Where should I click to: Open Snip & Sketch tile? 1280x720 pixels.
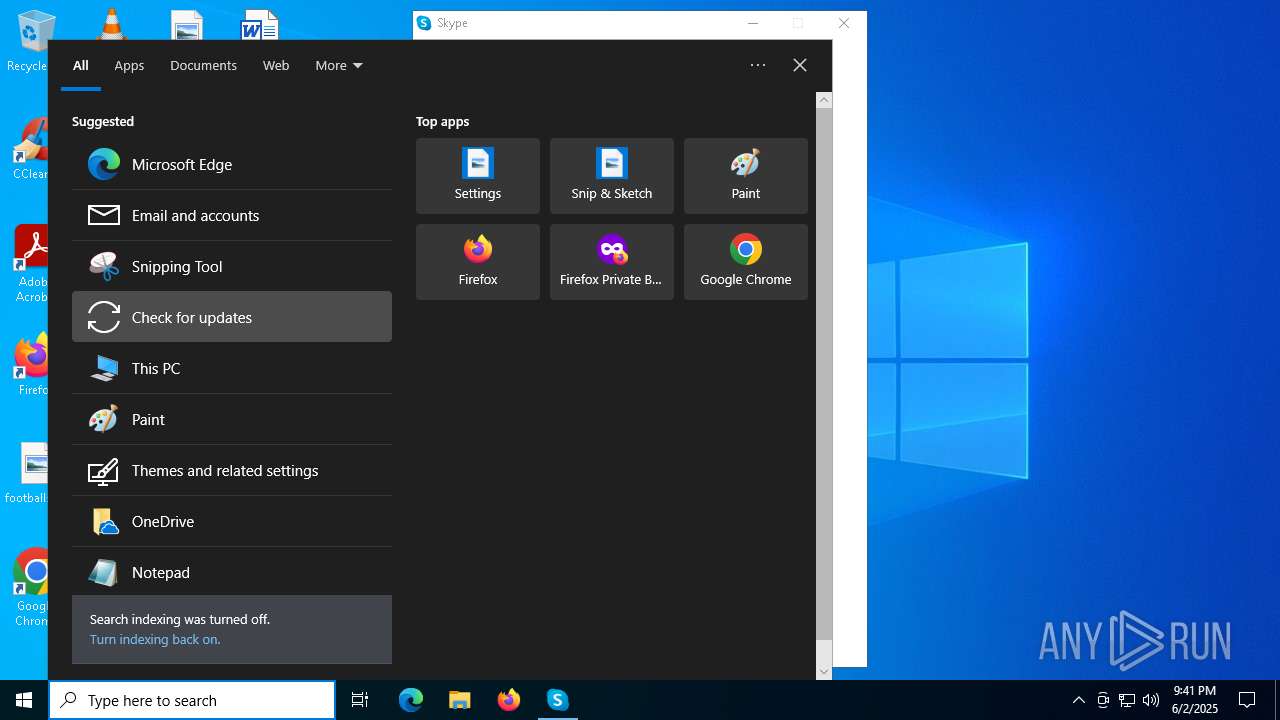pos(612,176)
